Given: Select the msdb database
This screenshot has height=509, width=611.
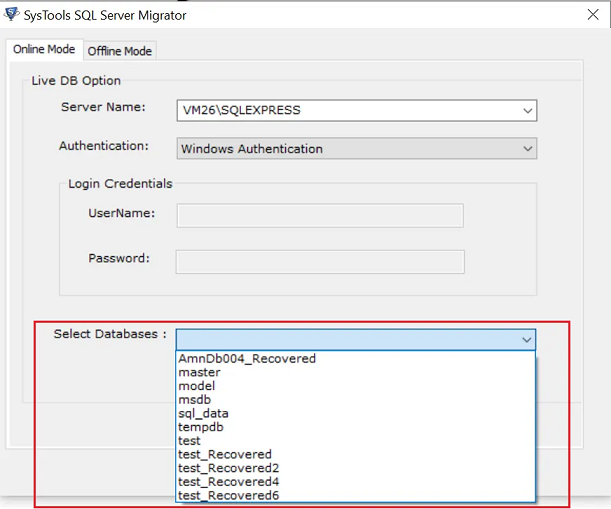Looking at the screenshot, I should click(356, 399).
